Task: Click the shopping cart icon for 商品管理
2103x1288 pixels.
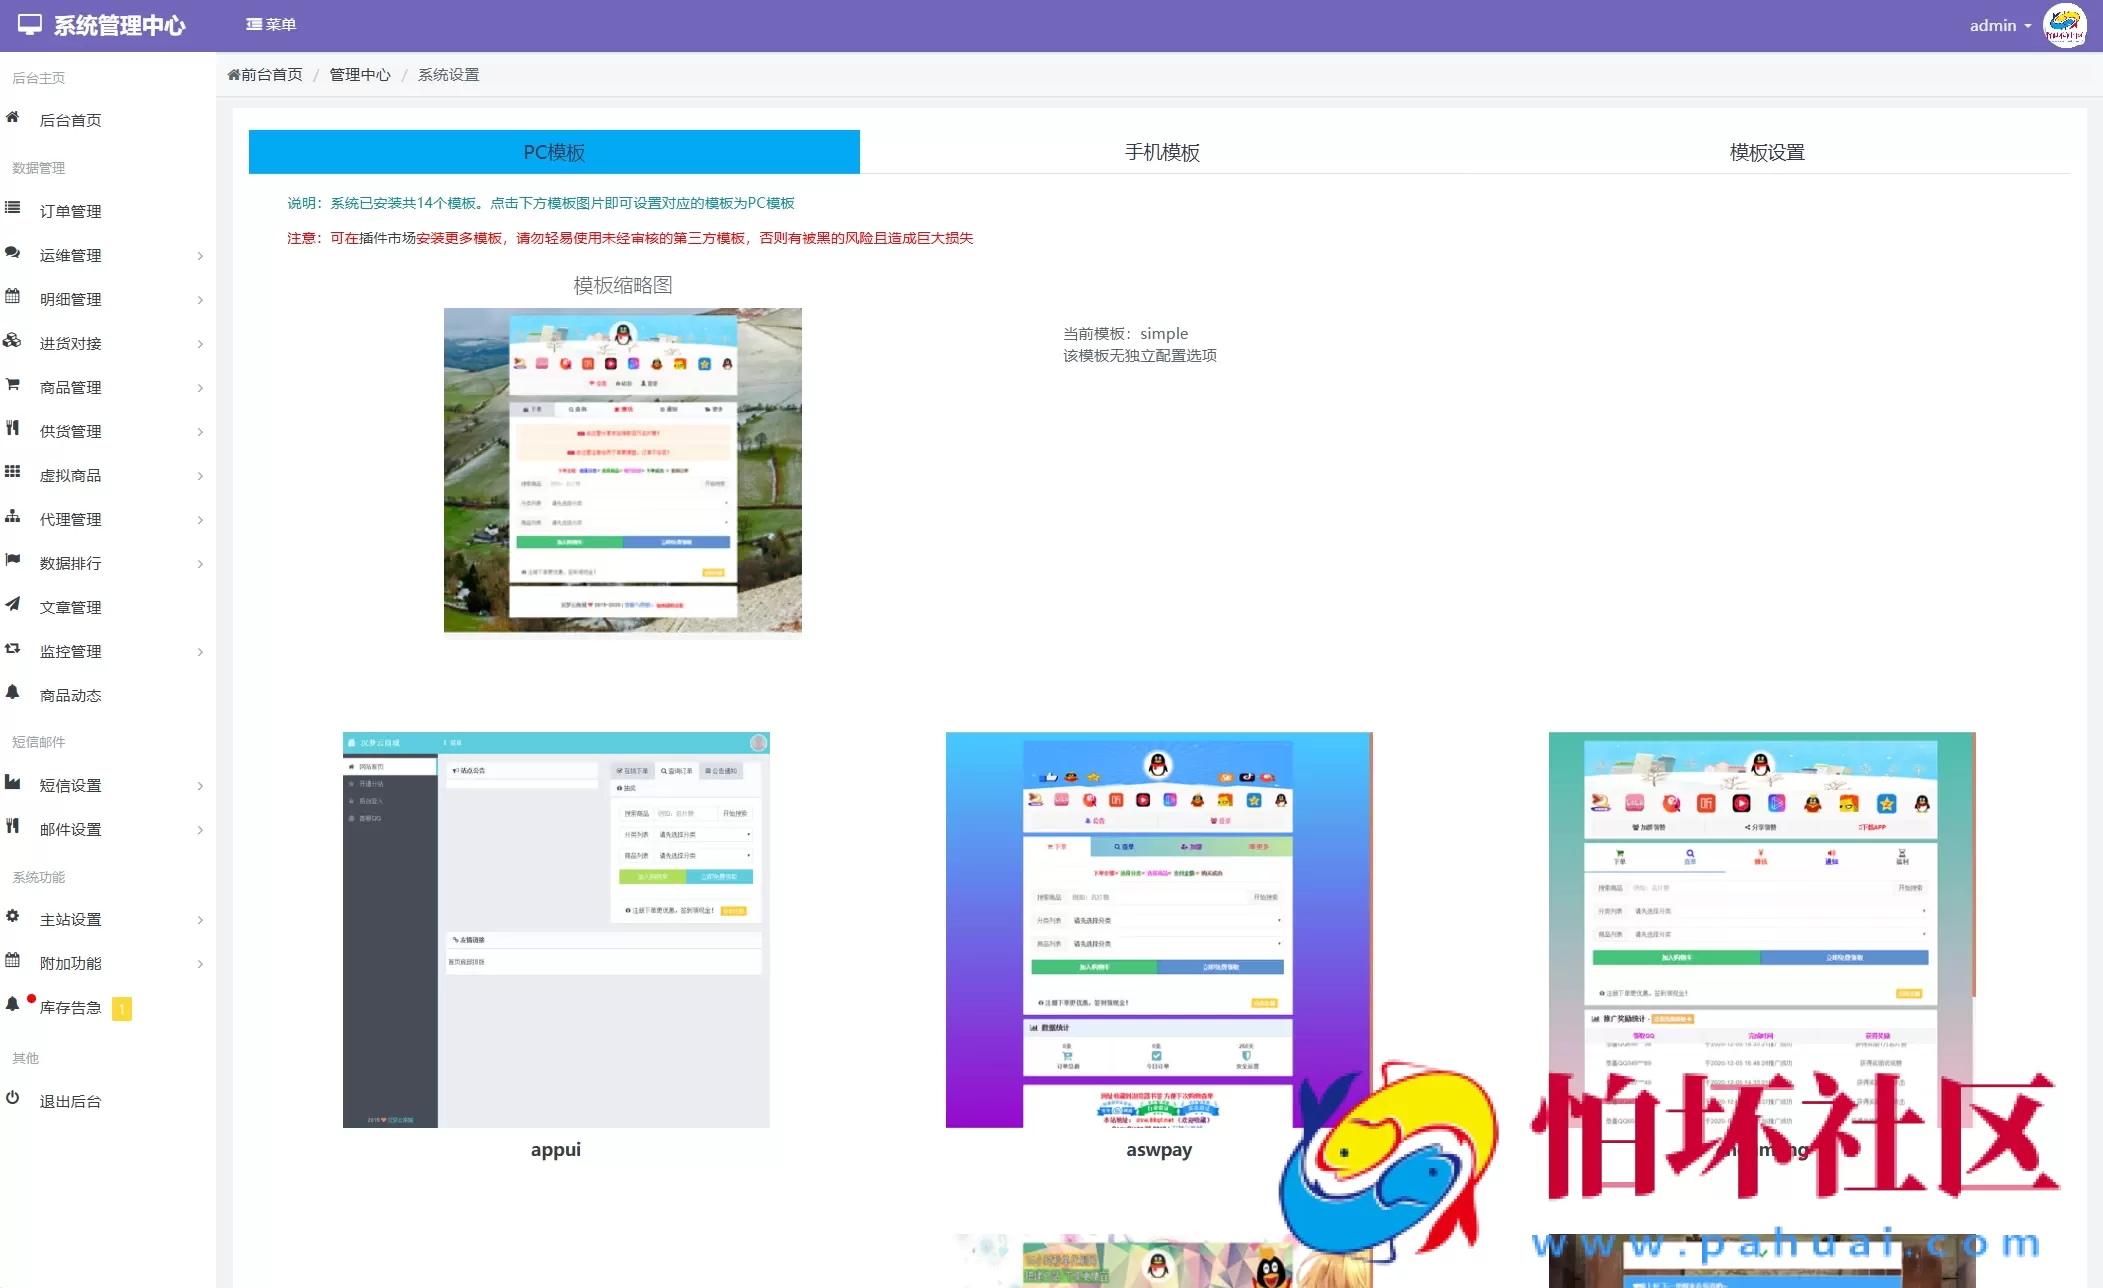Action: pyautogui.click(x=12, y=385)
